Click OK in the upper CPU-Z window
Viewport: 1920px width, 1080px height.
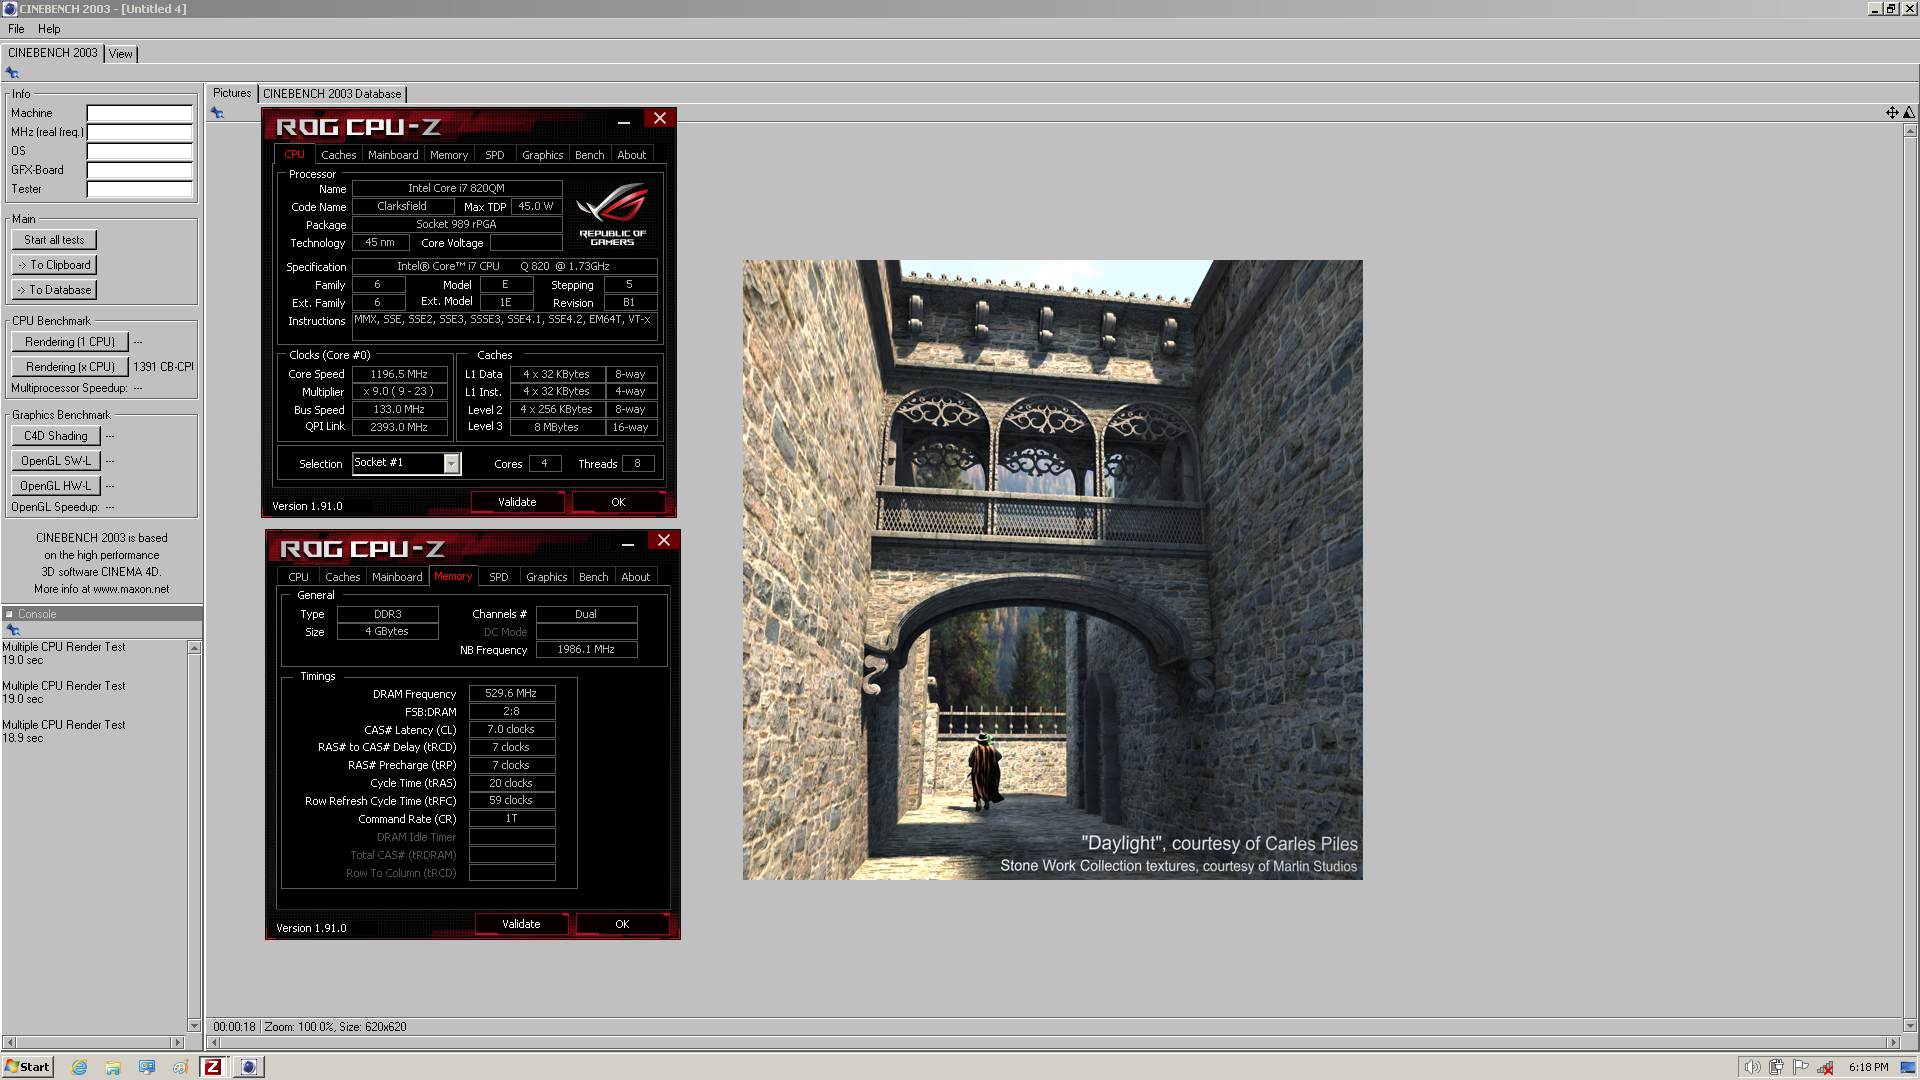tap(618, 502)
